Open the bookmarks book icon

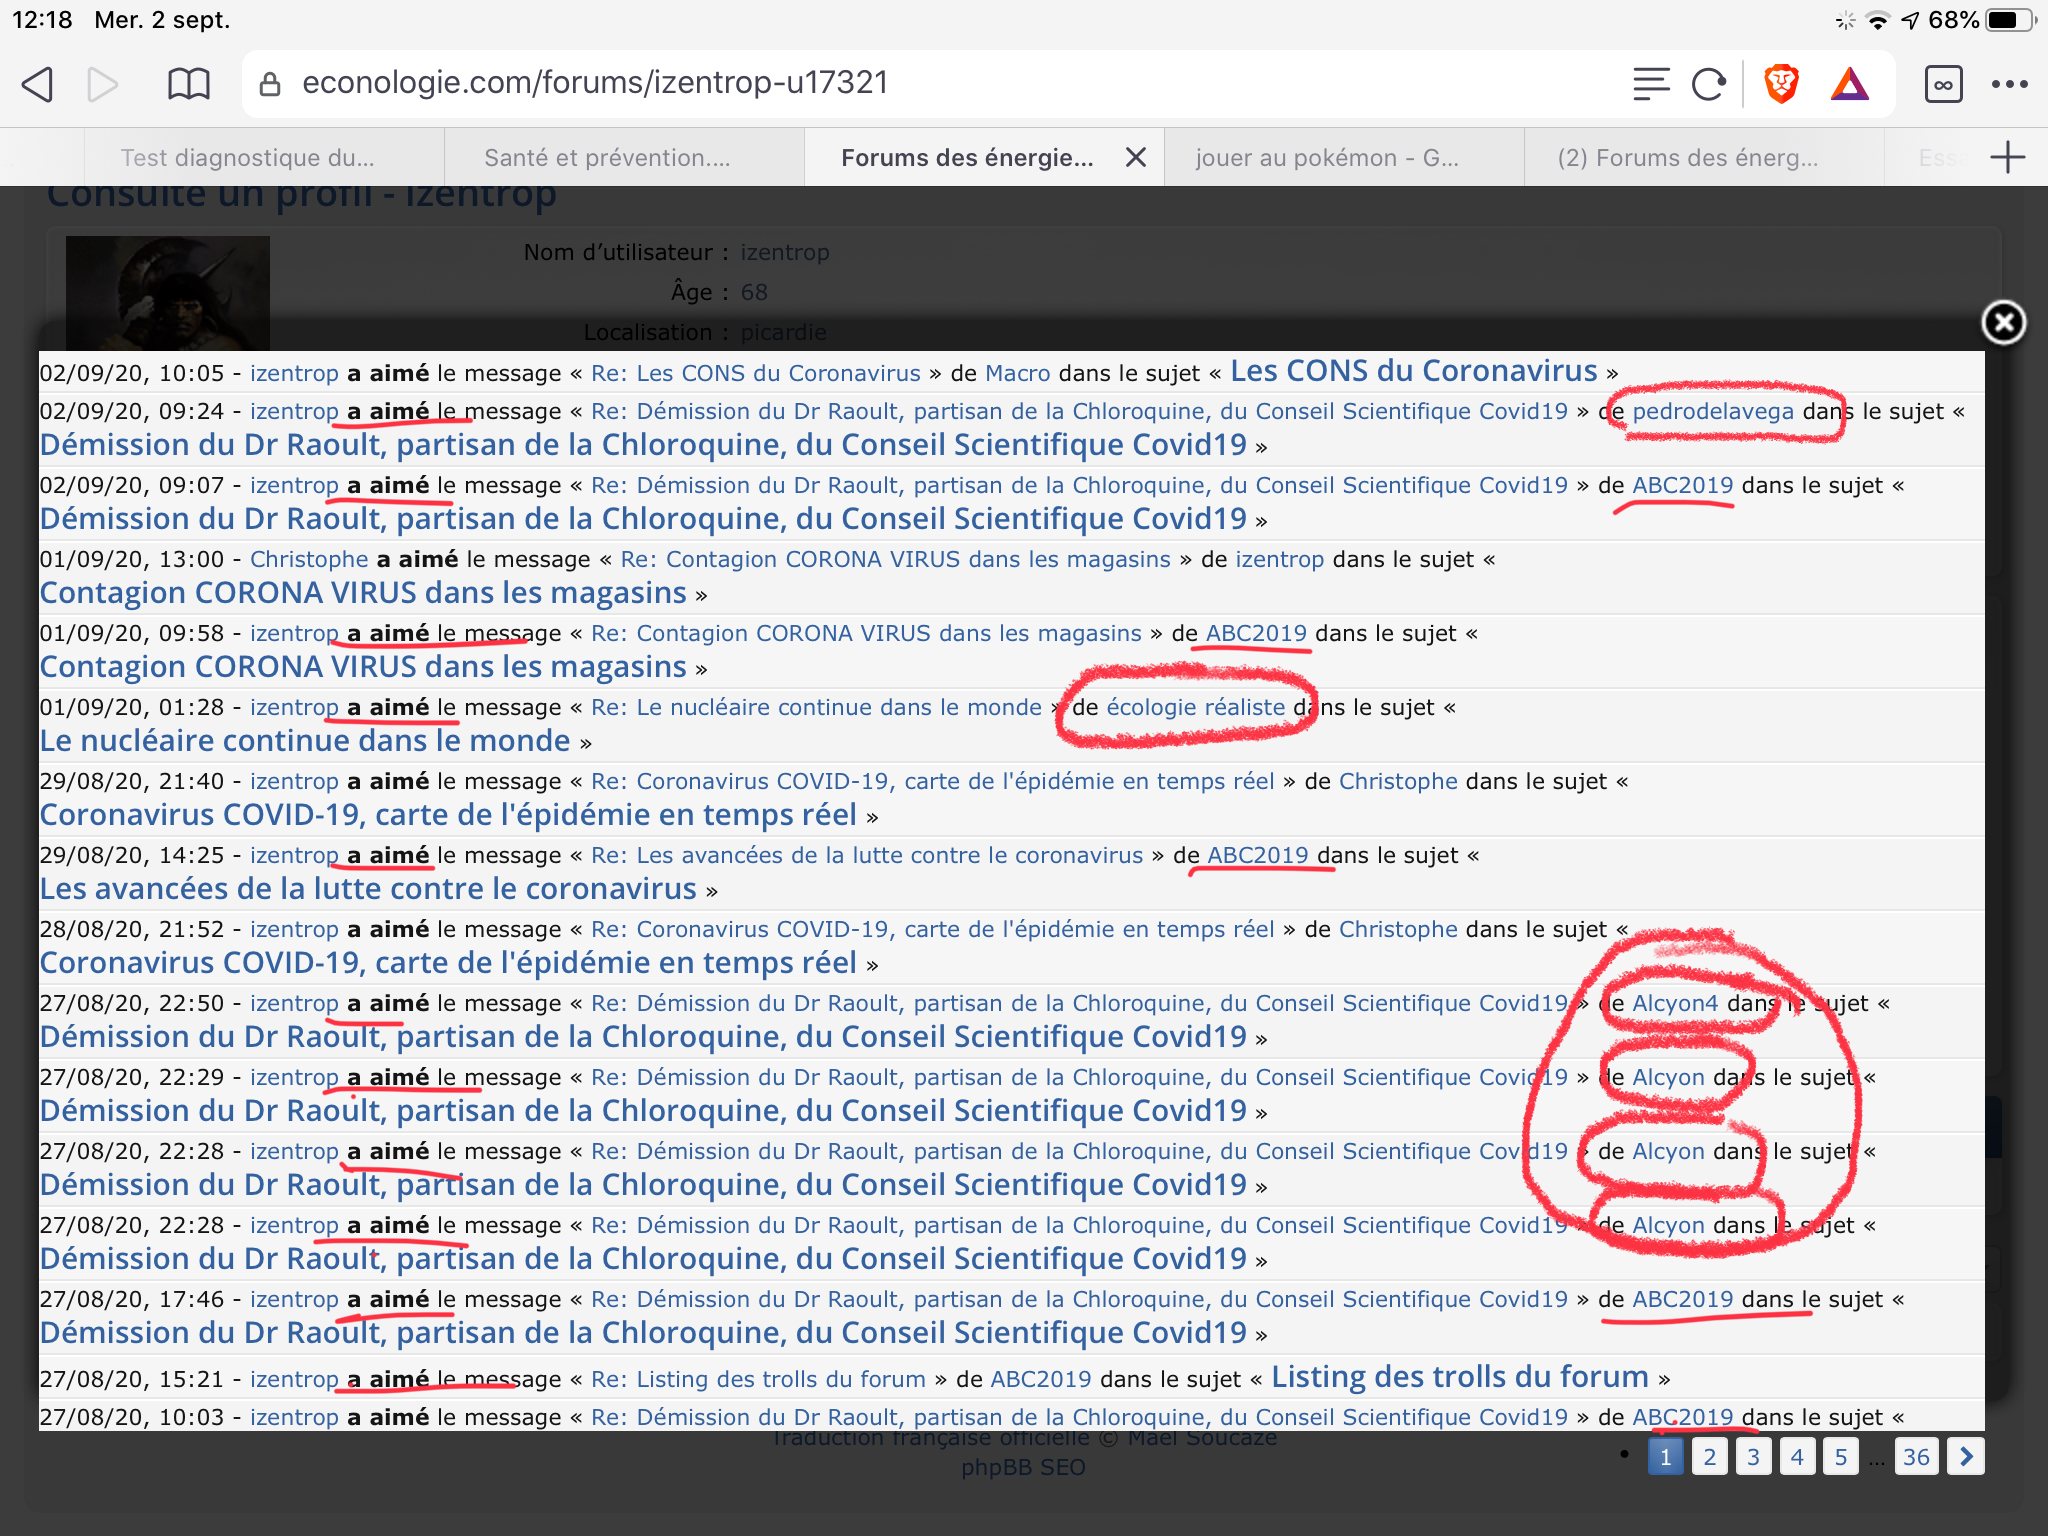[x=188, y=84]
